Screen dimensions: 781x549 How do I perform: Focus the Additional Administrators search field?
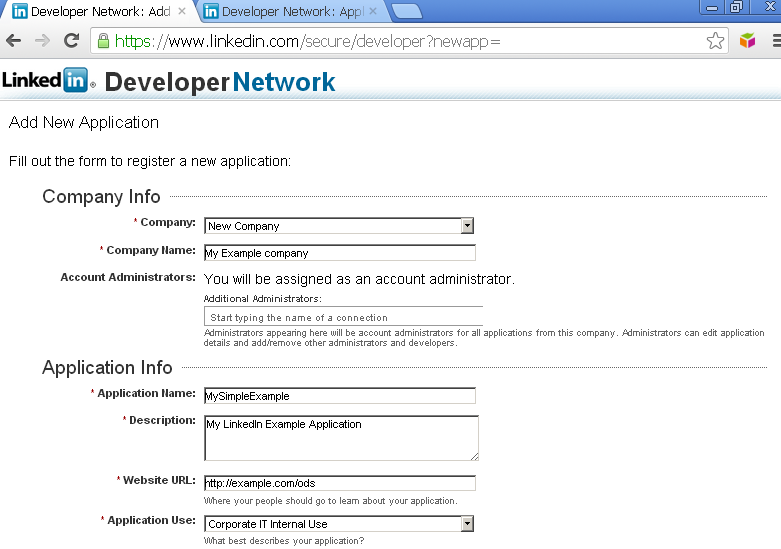(x=343, y=317)
